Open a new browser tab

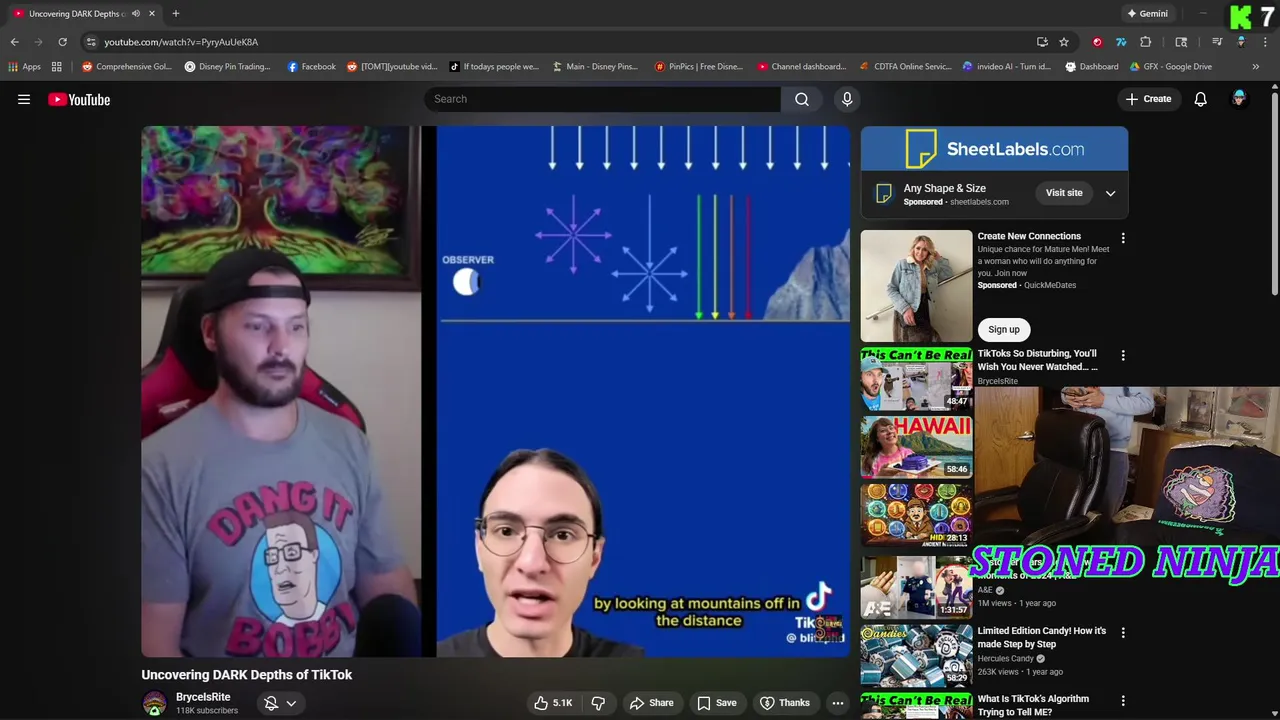click(x=175, y=14)
